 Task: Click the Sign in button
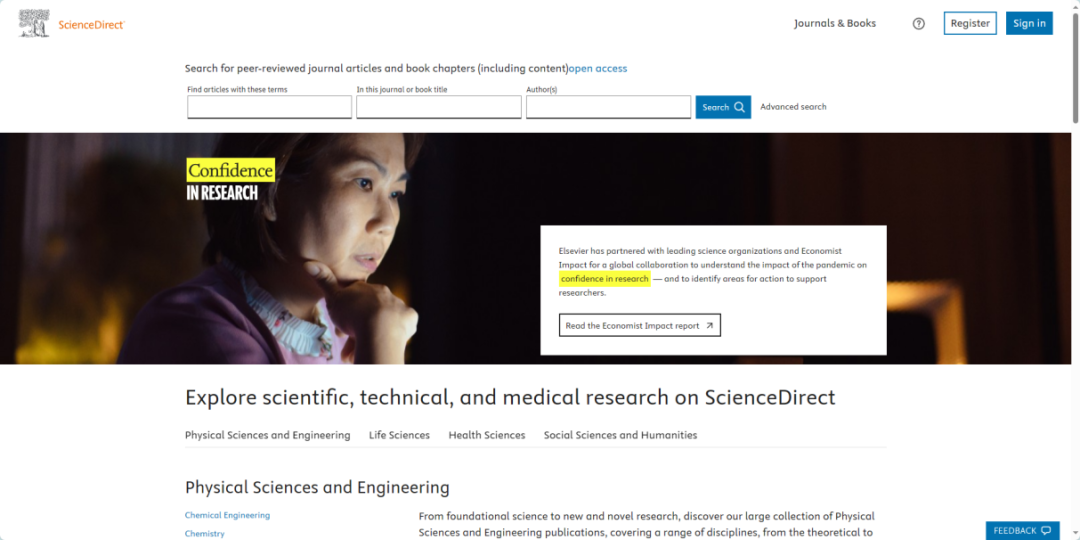coord(1029,23)
